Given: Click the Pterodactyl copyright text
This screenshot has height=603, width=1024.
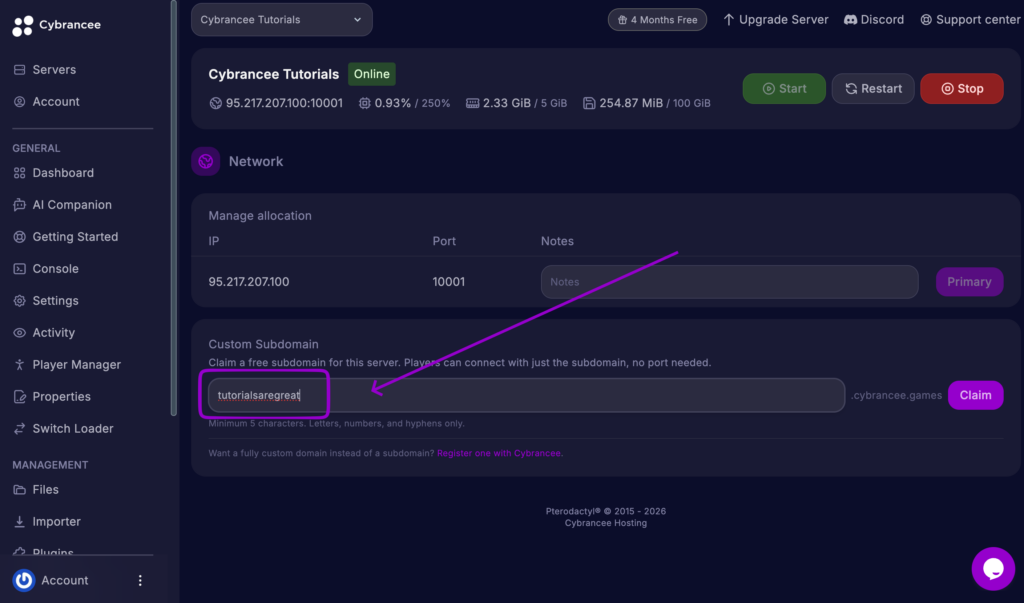Looking at the screenshot, I should [606, 511].
